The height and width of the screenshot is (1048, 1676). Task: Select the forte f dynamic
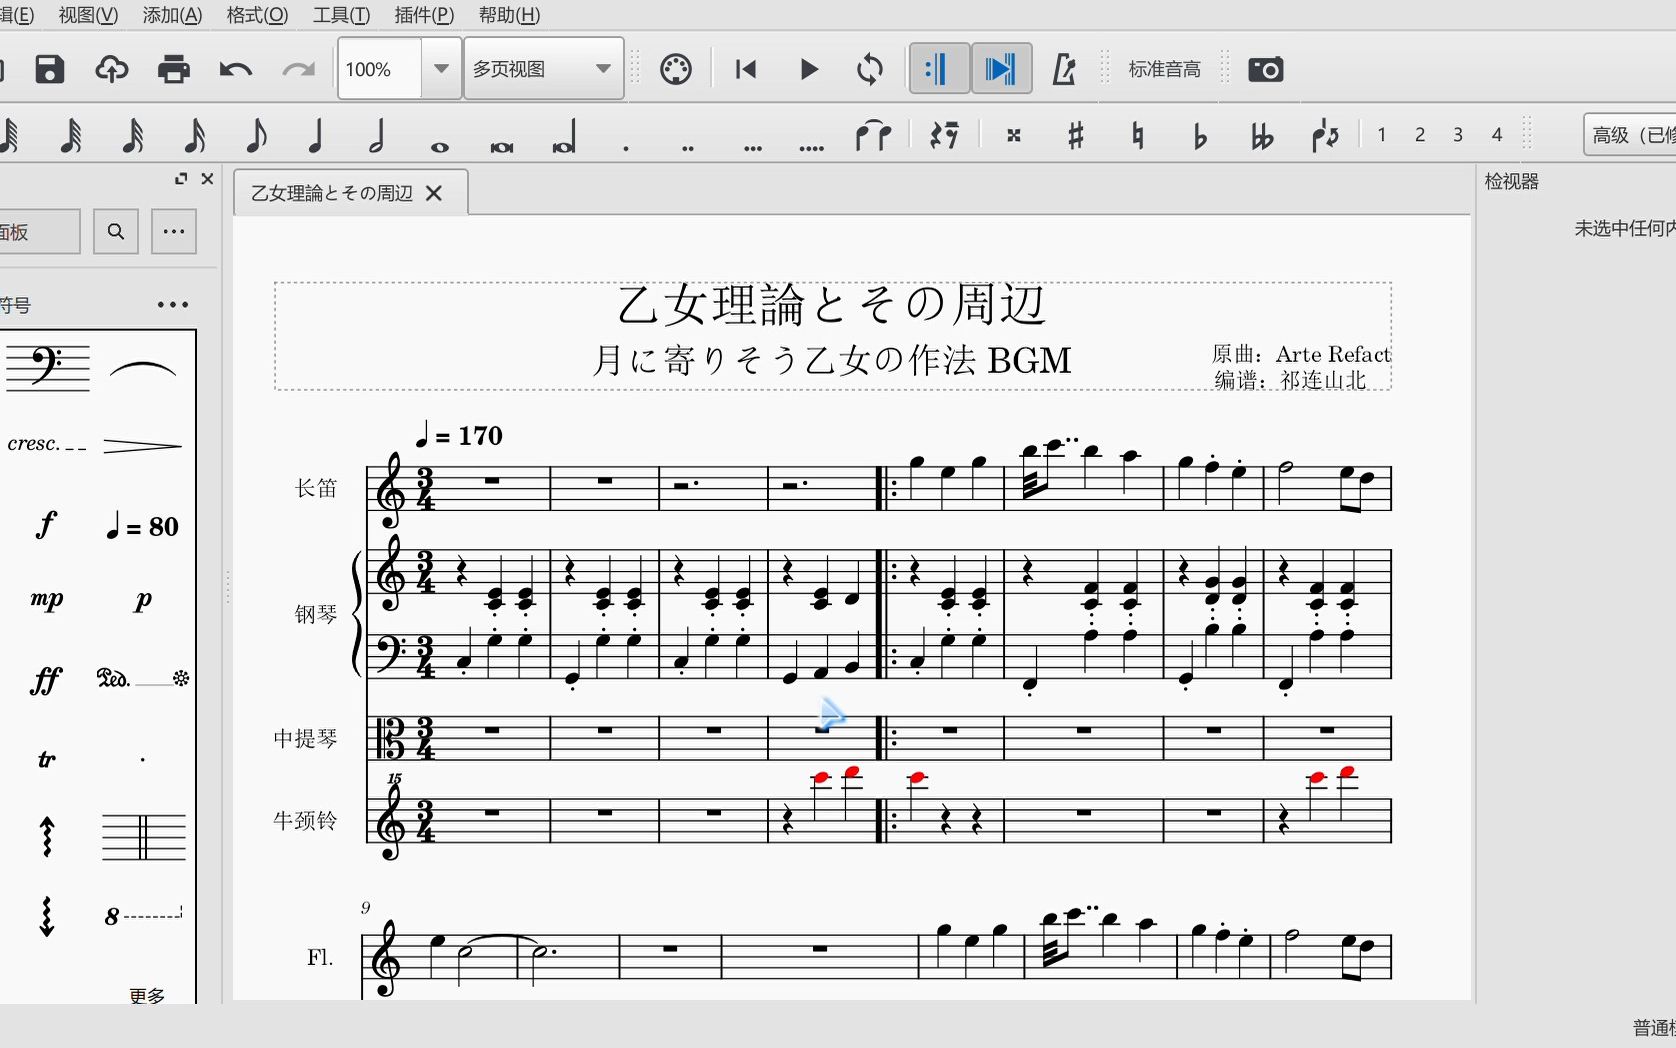tap(46, 524)
